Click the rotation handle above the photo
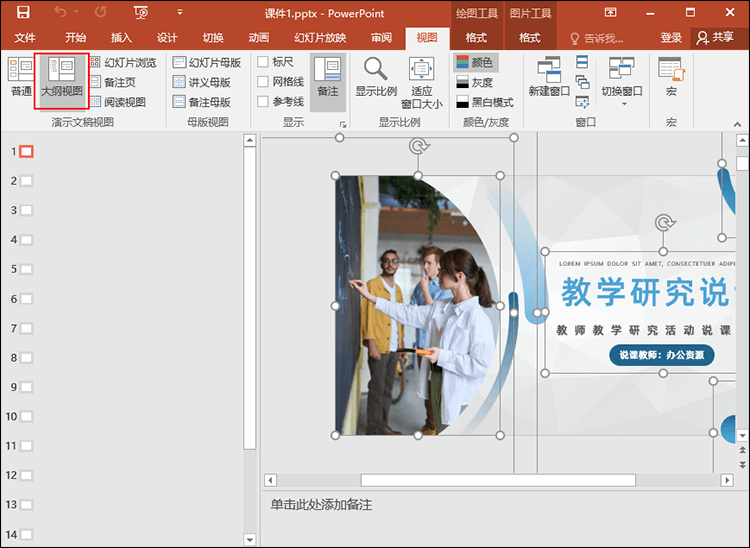The width and height of the screenshot is (750, 548). (x=419, y=146)
